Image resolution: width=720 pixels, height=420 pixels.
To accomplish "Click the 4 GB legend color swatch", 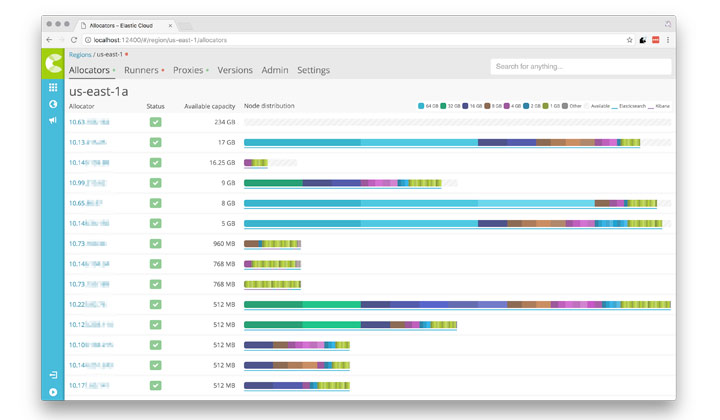I will click(x=507, y=106).
